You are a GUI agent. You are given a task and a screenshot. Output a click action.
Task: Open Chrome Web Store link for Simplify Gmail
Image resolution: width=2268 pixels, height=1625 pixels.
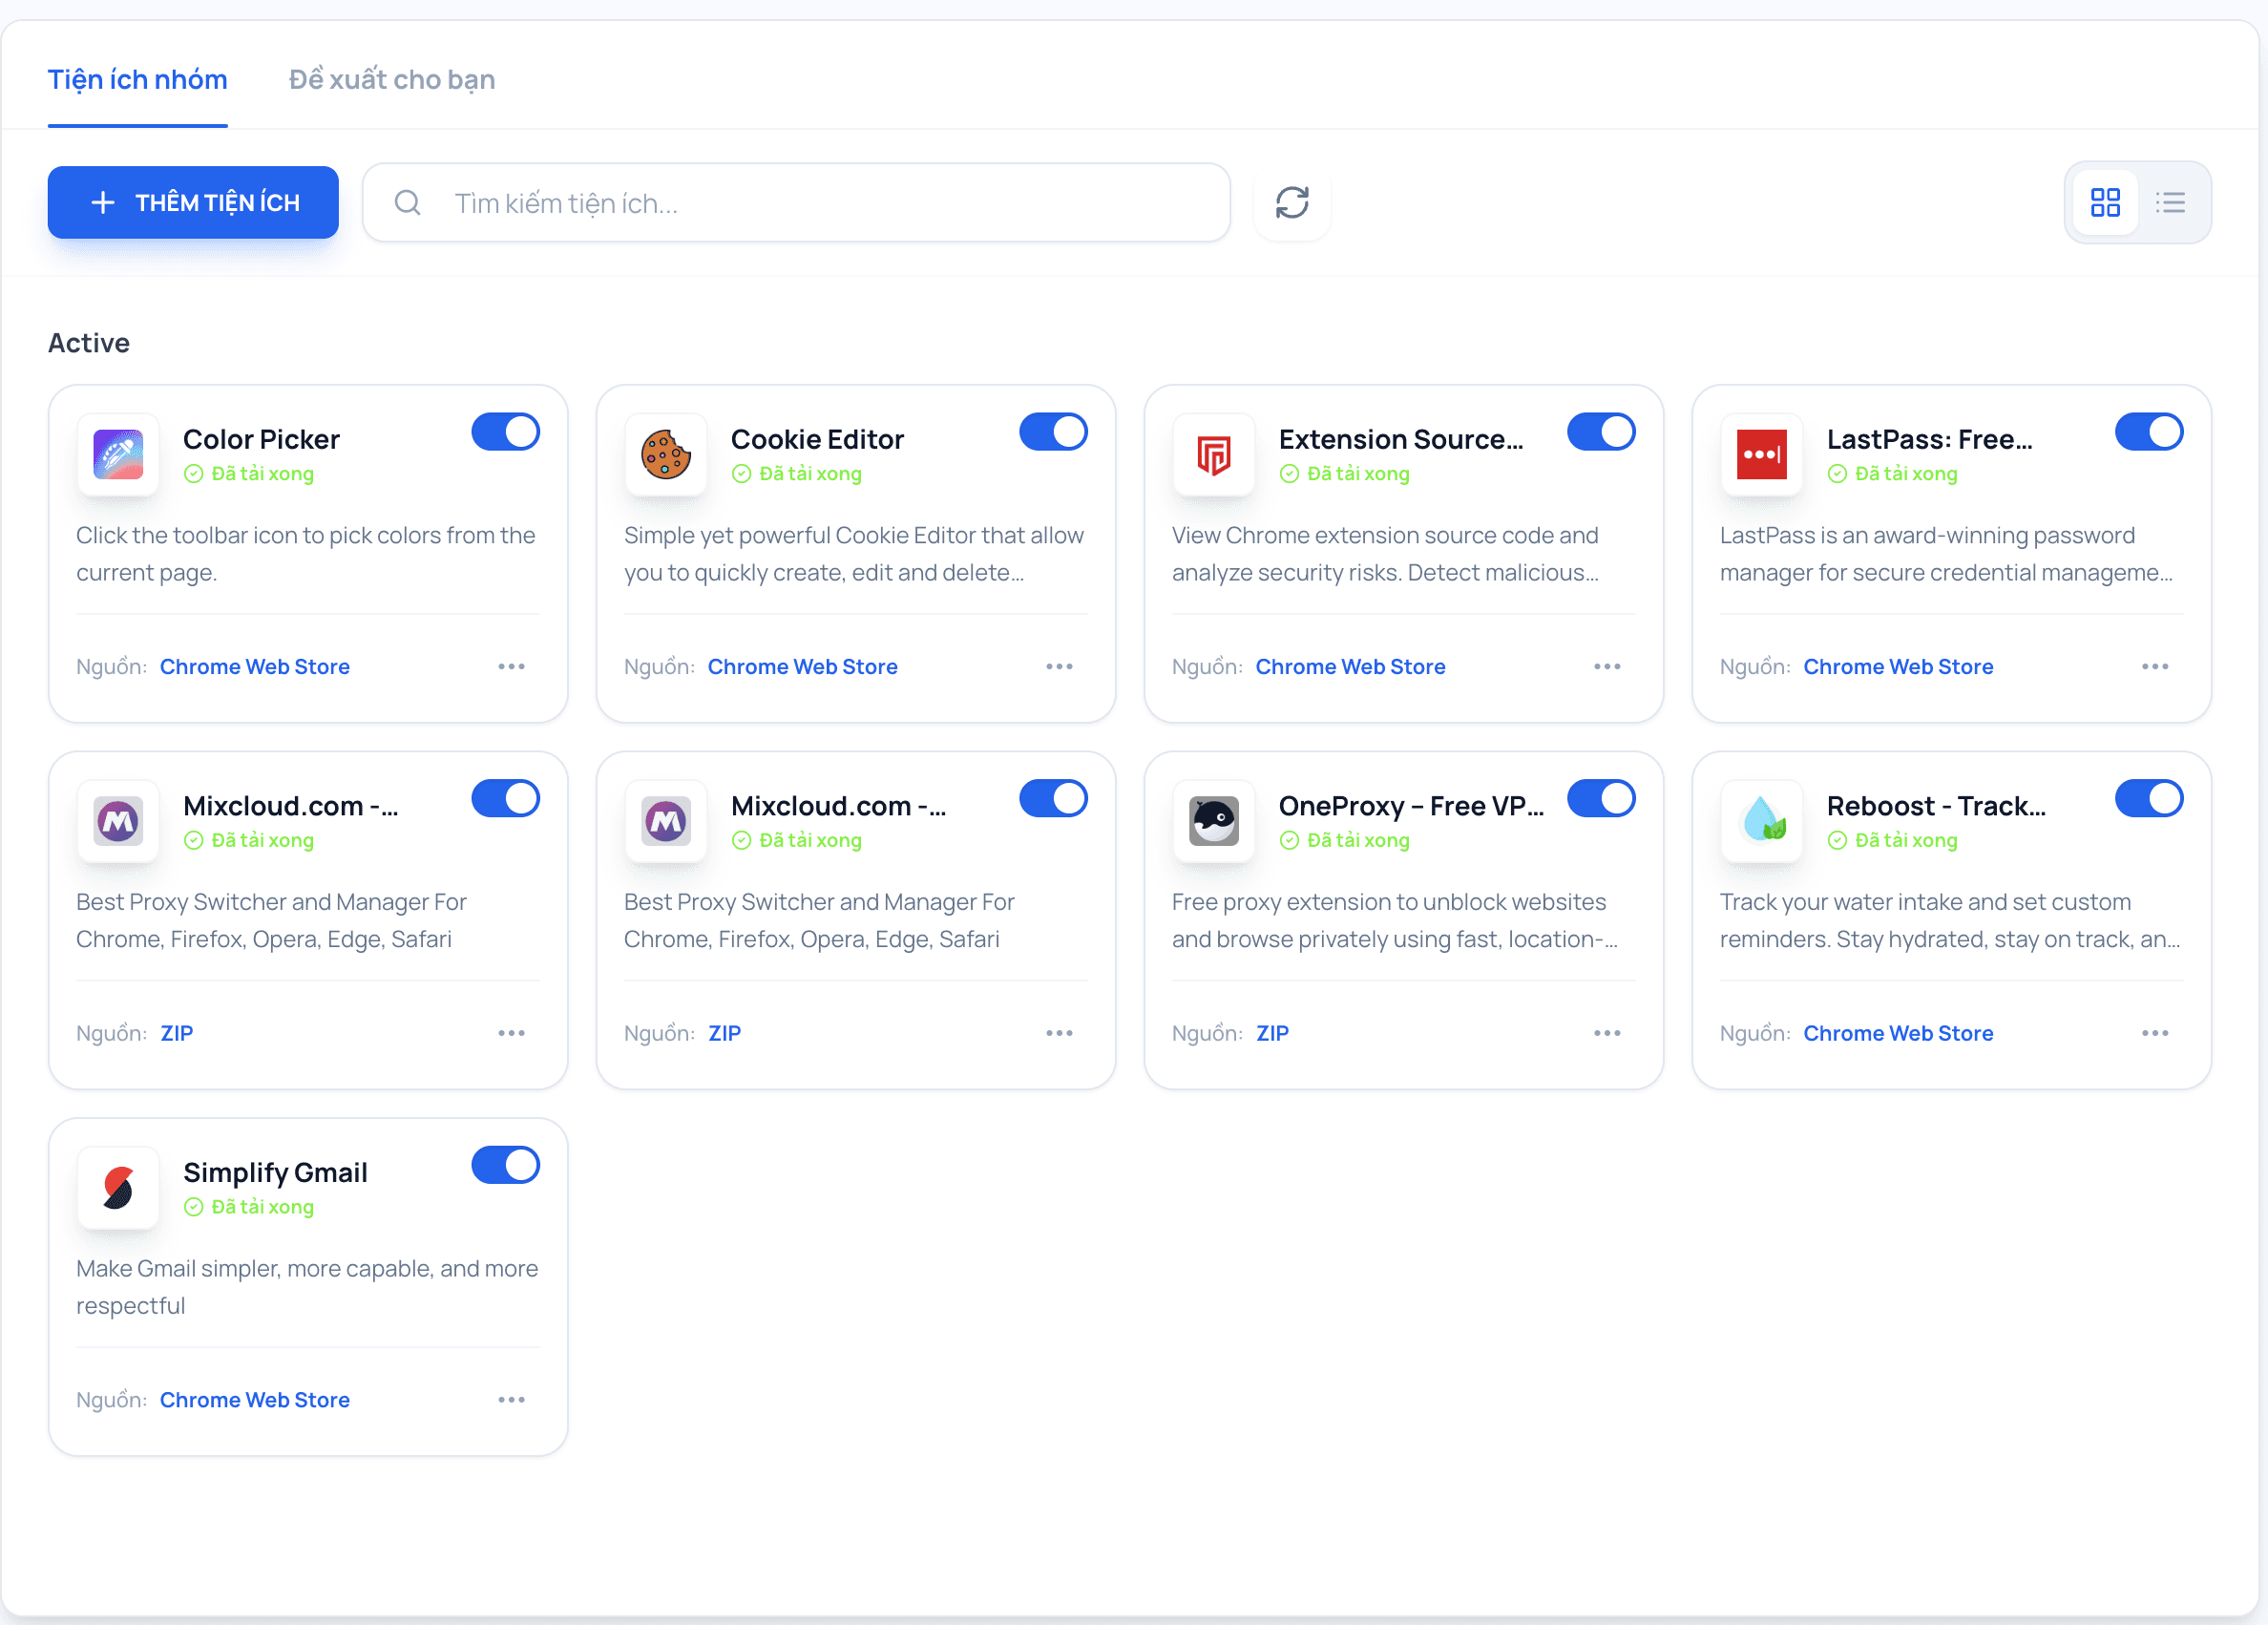[255, 1401]
